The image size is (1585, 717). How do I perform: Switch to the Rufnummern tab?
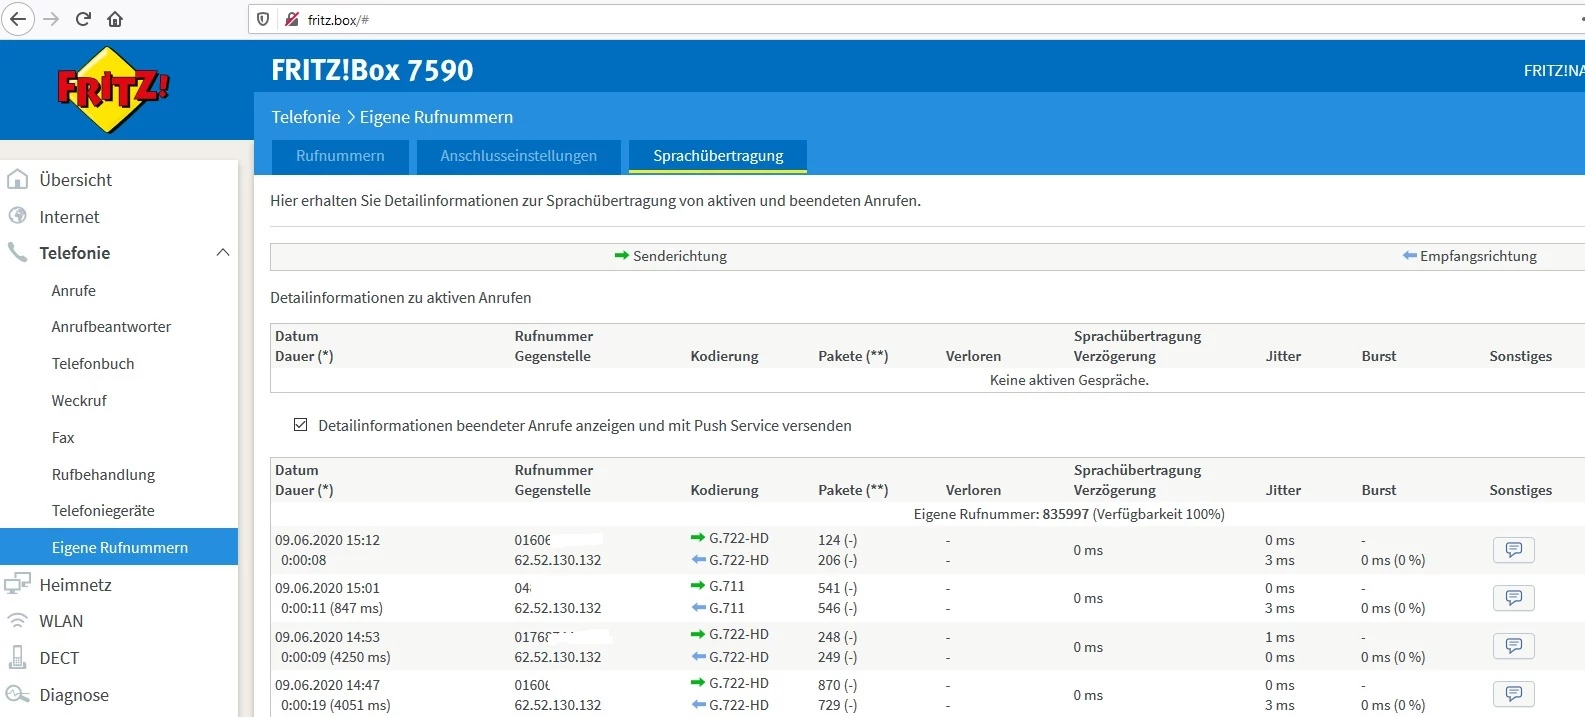pos(340,156)
